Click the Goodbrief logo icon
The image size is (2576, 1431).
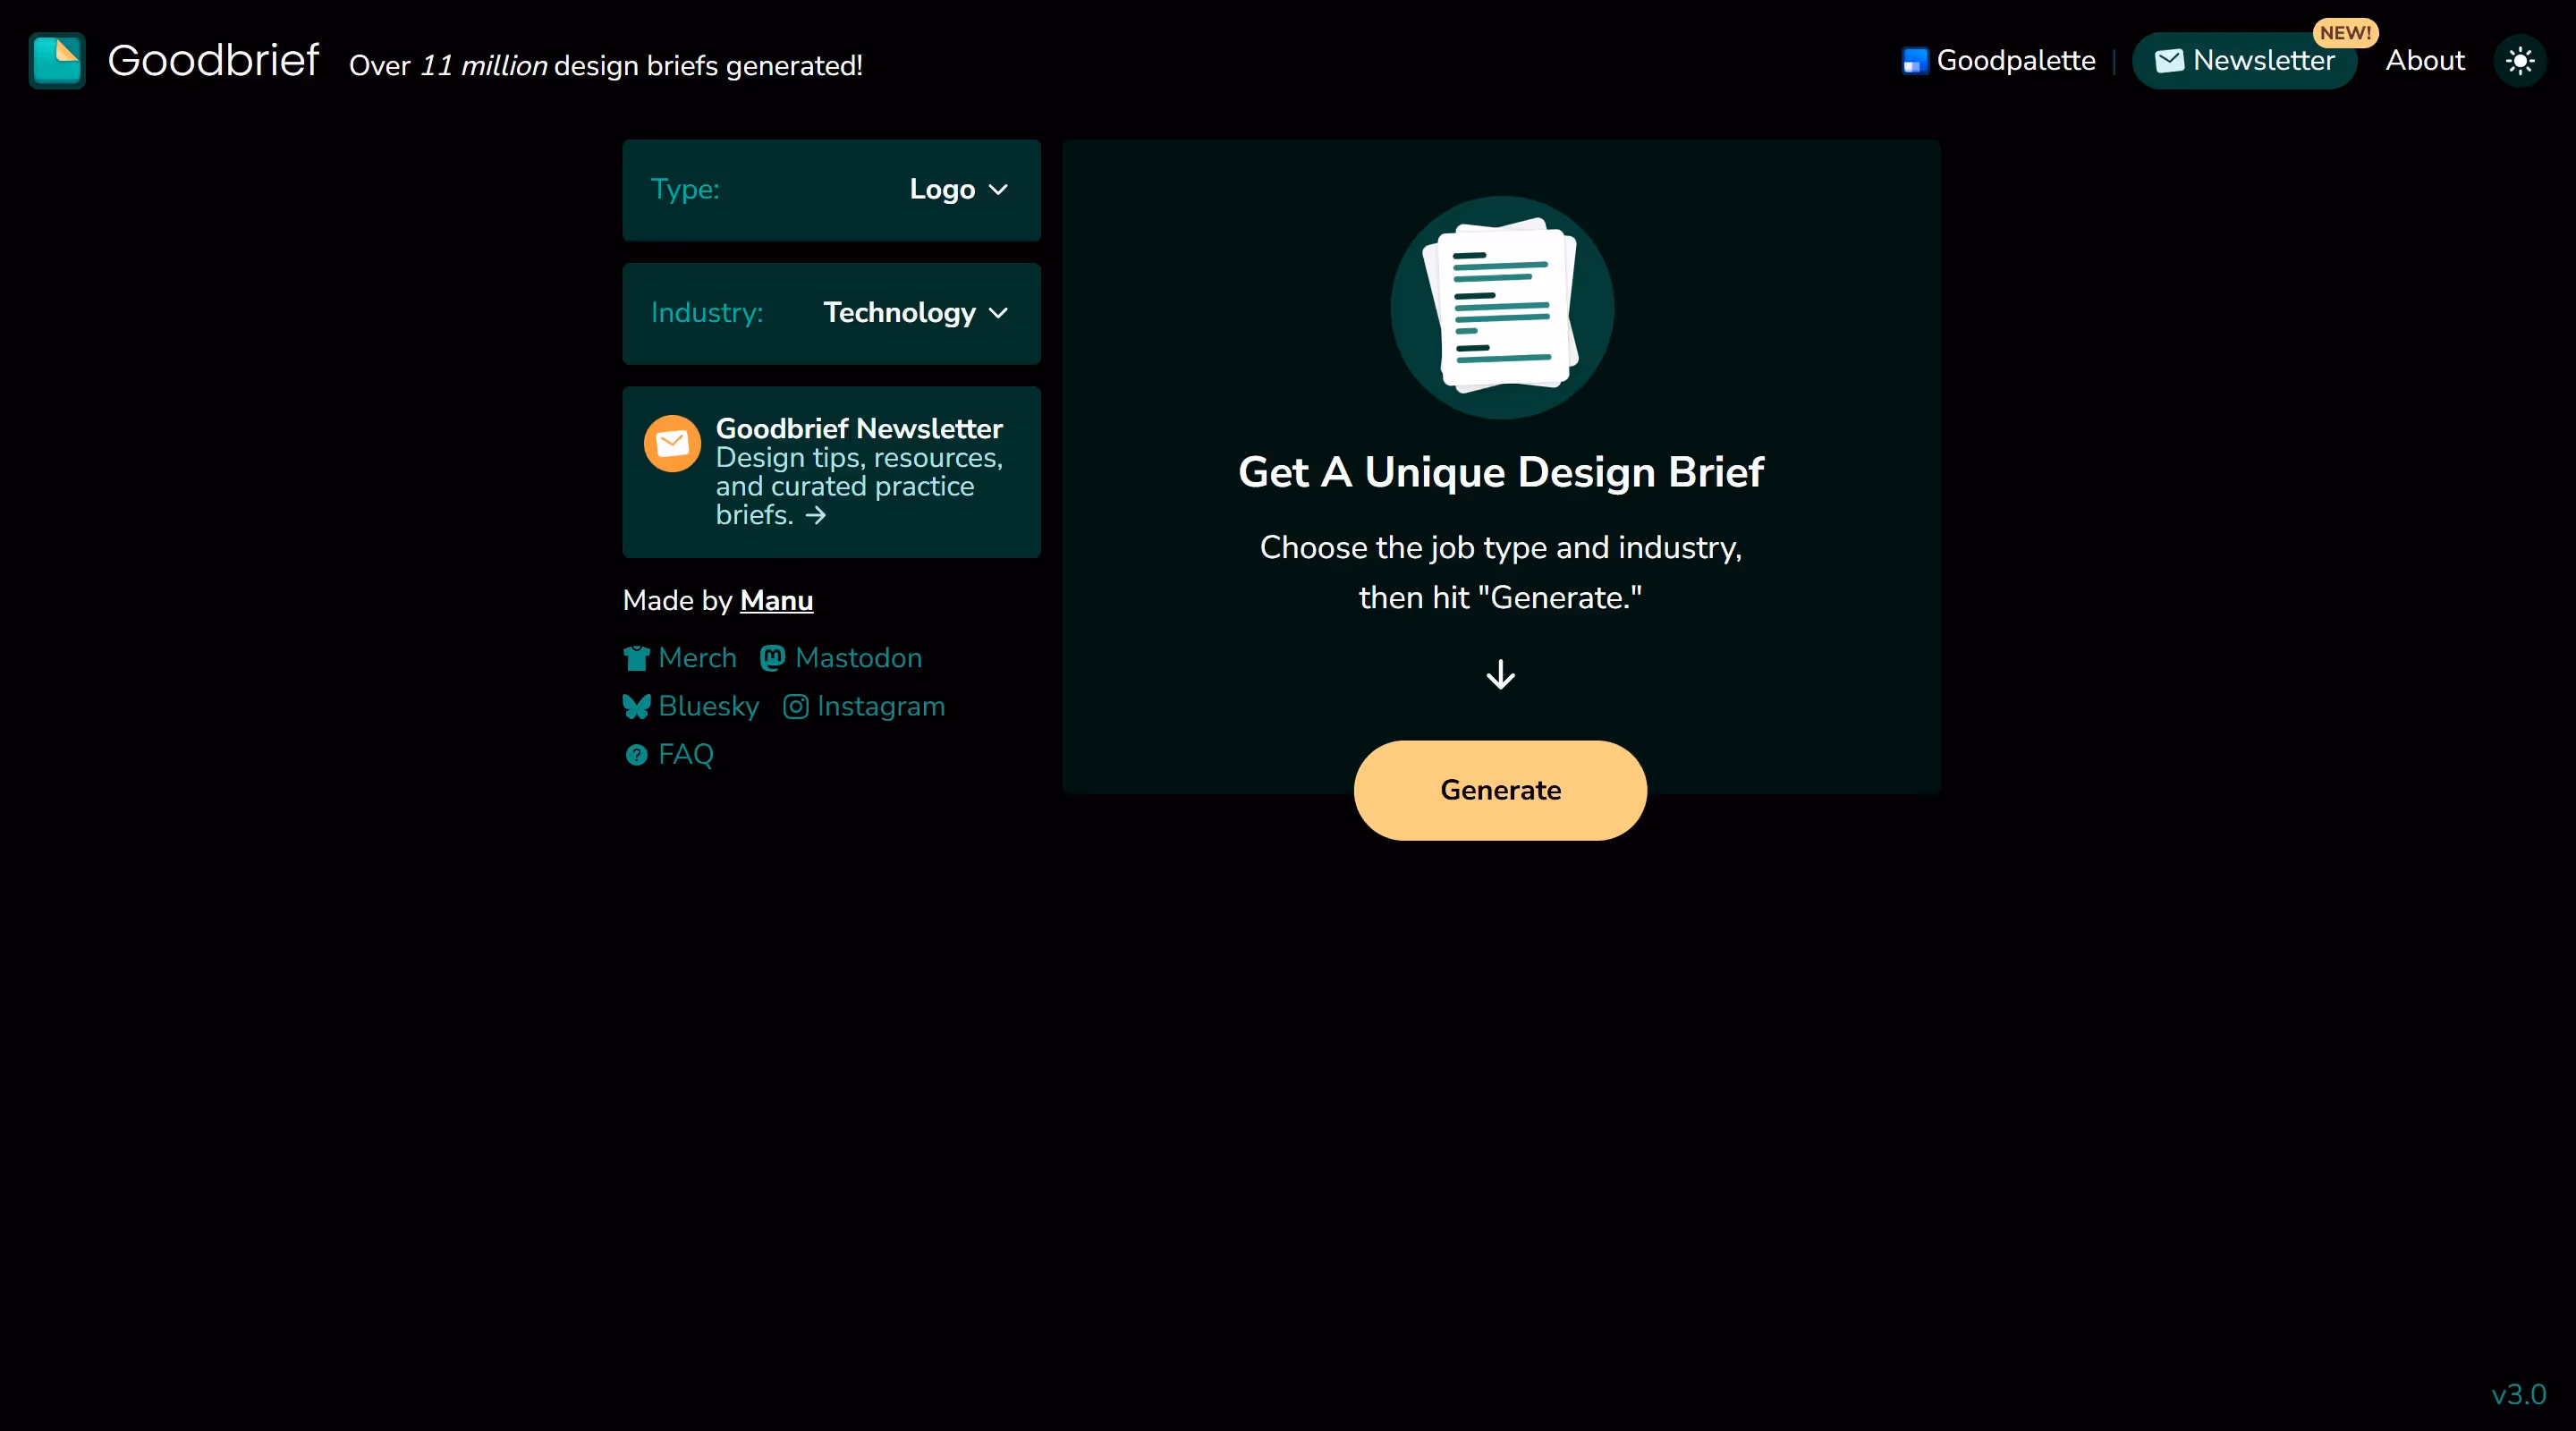point(57,61)
